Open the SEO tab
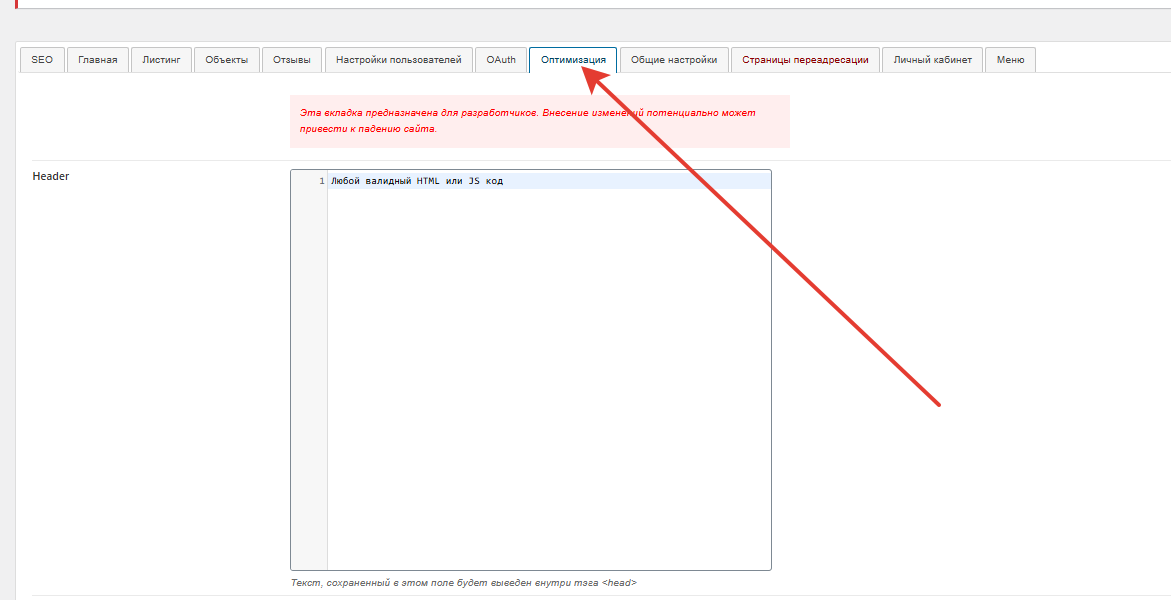This screenshot has height=600, width=1171. click(x=42, y=60)
